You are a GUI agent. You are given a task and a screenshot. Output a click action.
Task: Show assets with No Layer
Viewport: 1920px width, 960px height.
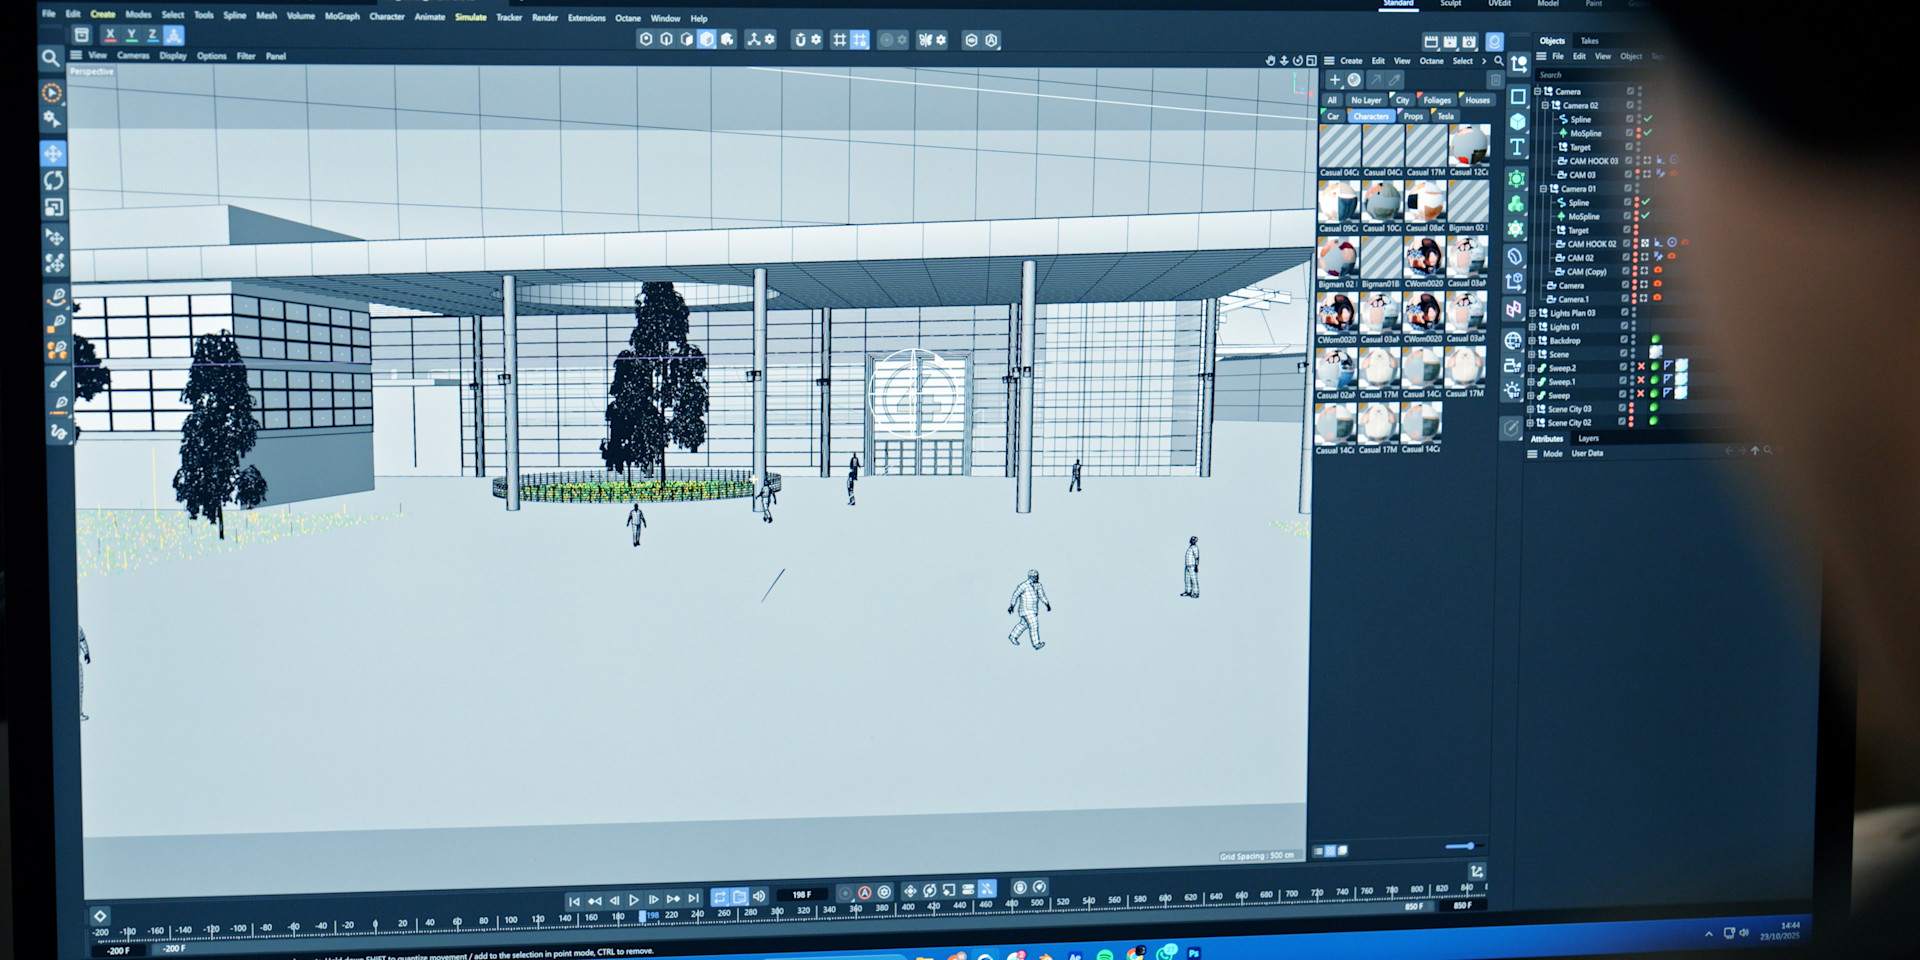pyautogui.click(x=1366, y=100)
